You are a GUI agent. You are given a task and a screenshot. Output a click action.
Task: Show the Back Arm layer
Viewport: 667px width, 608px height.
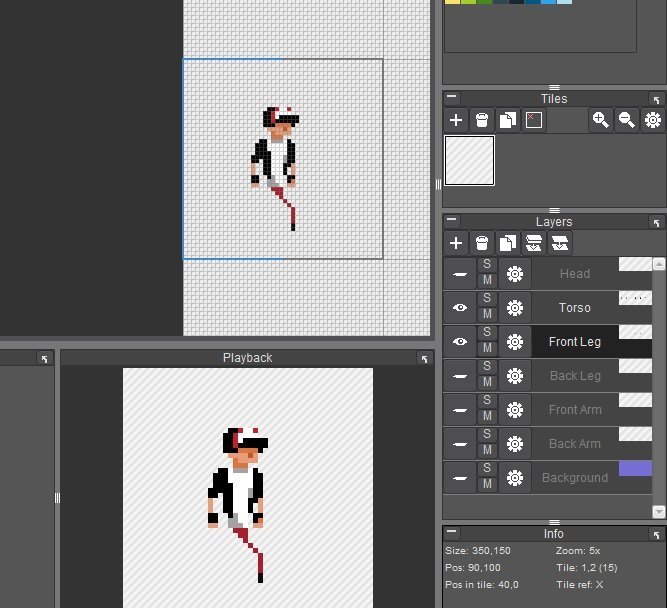pos(460,444)
